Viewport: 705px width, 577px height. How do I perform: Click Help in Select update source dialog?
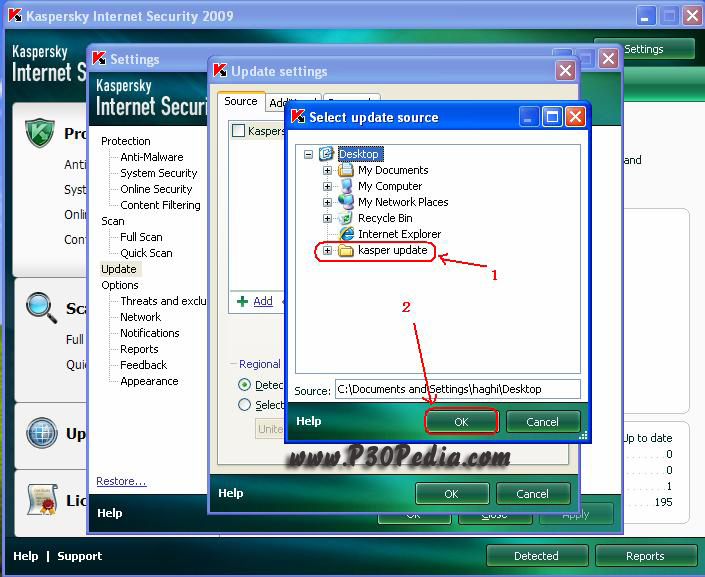click(x=309, y=421)
